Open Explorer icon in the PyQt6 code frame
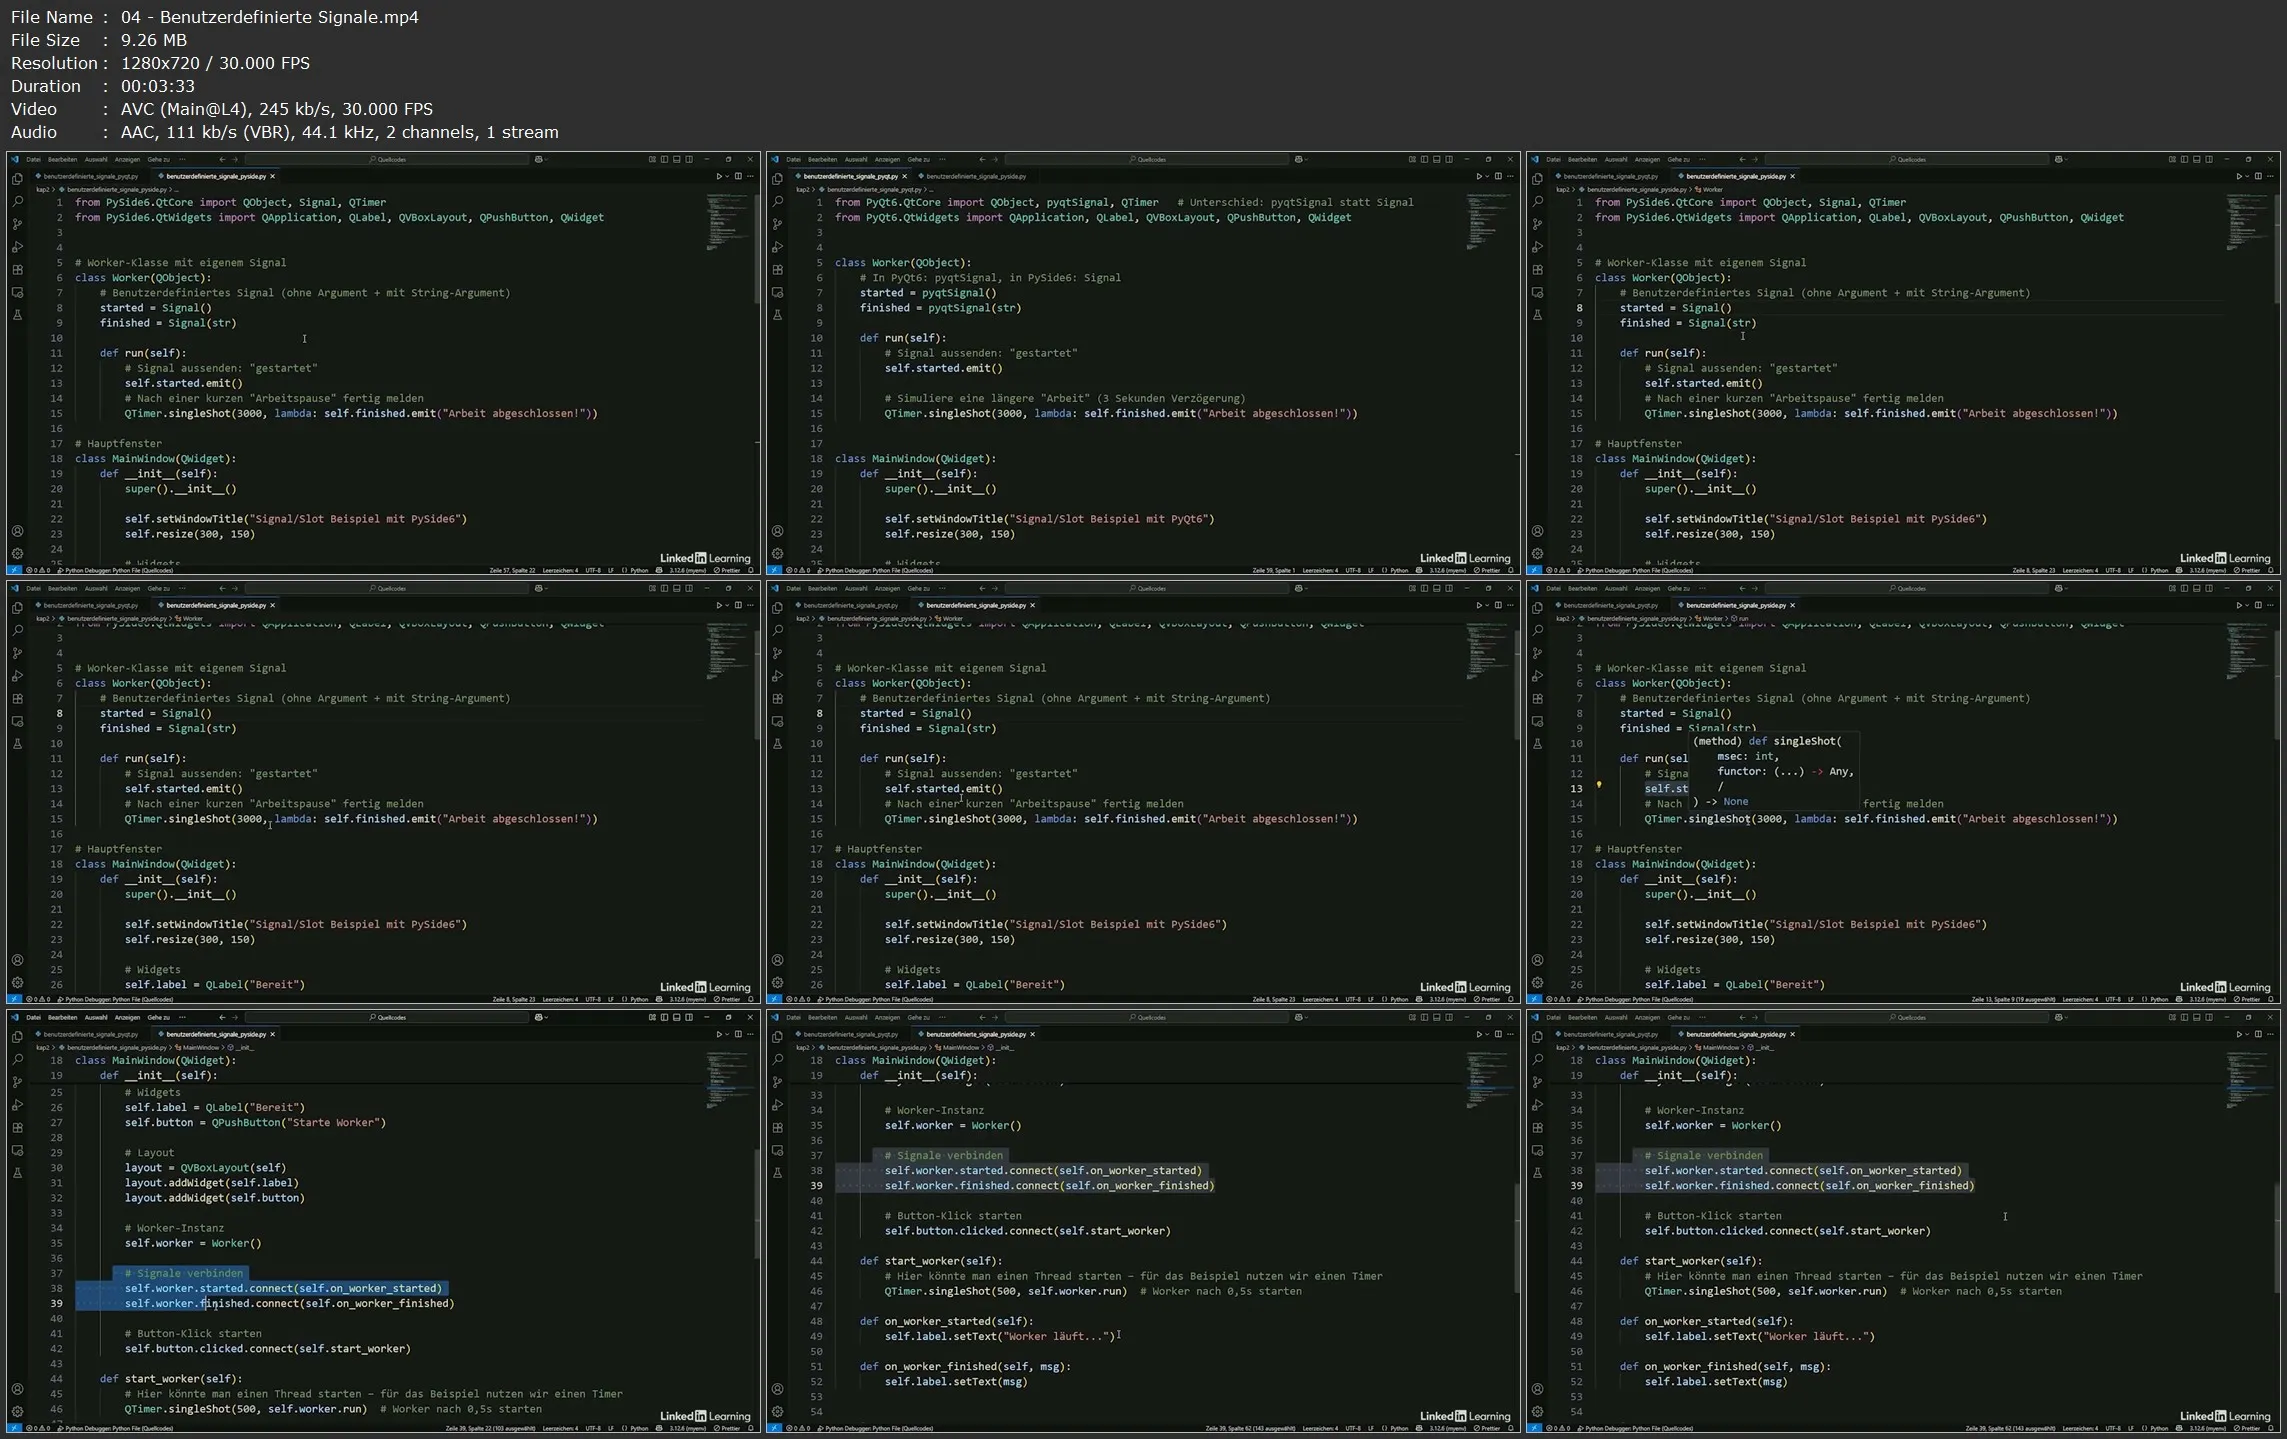Image resolution: width=2287 pixels, height=1439 pixels. tap(778, 179)
